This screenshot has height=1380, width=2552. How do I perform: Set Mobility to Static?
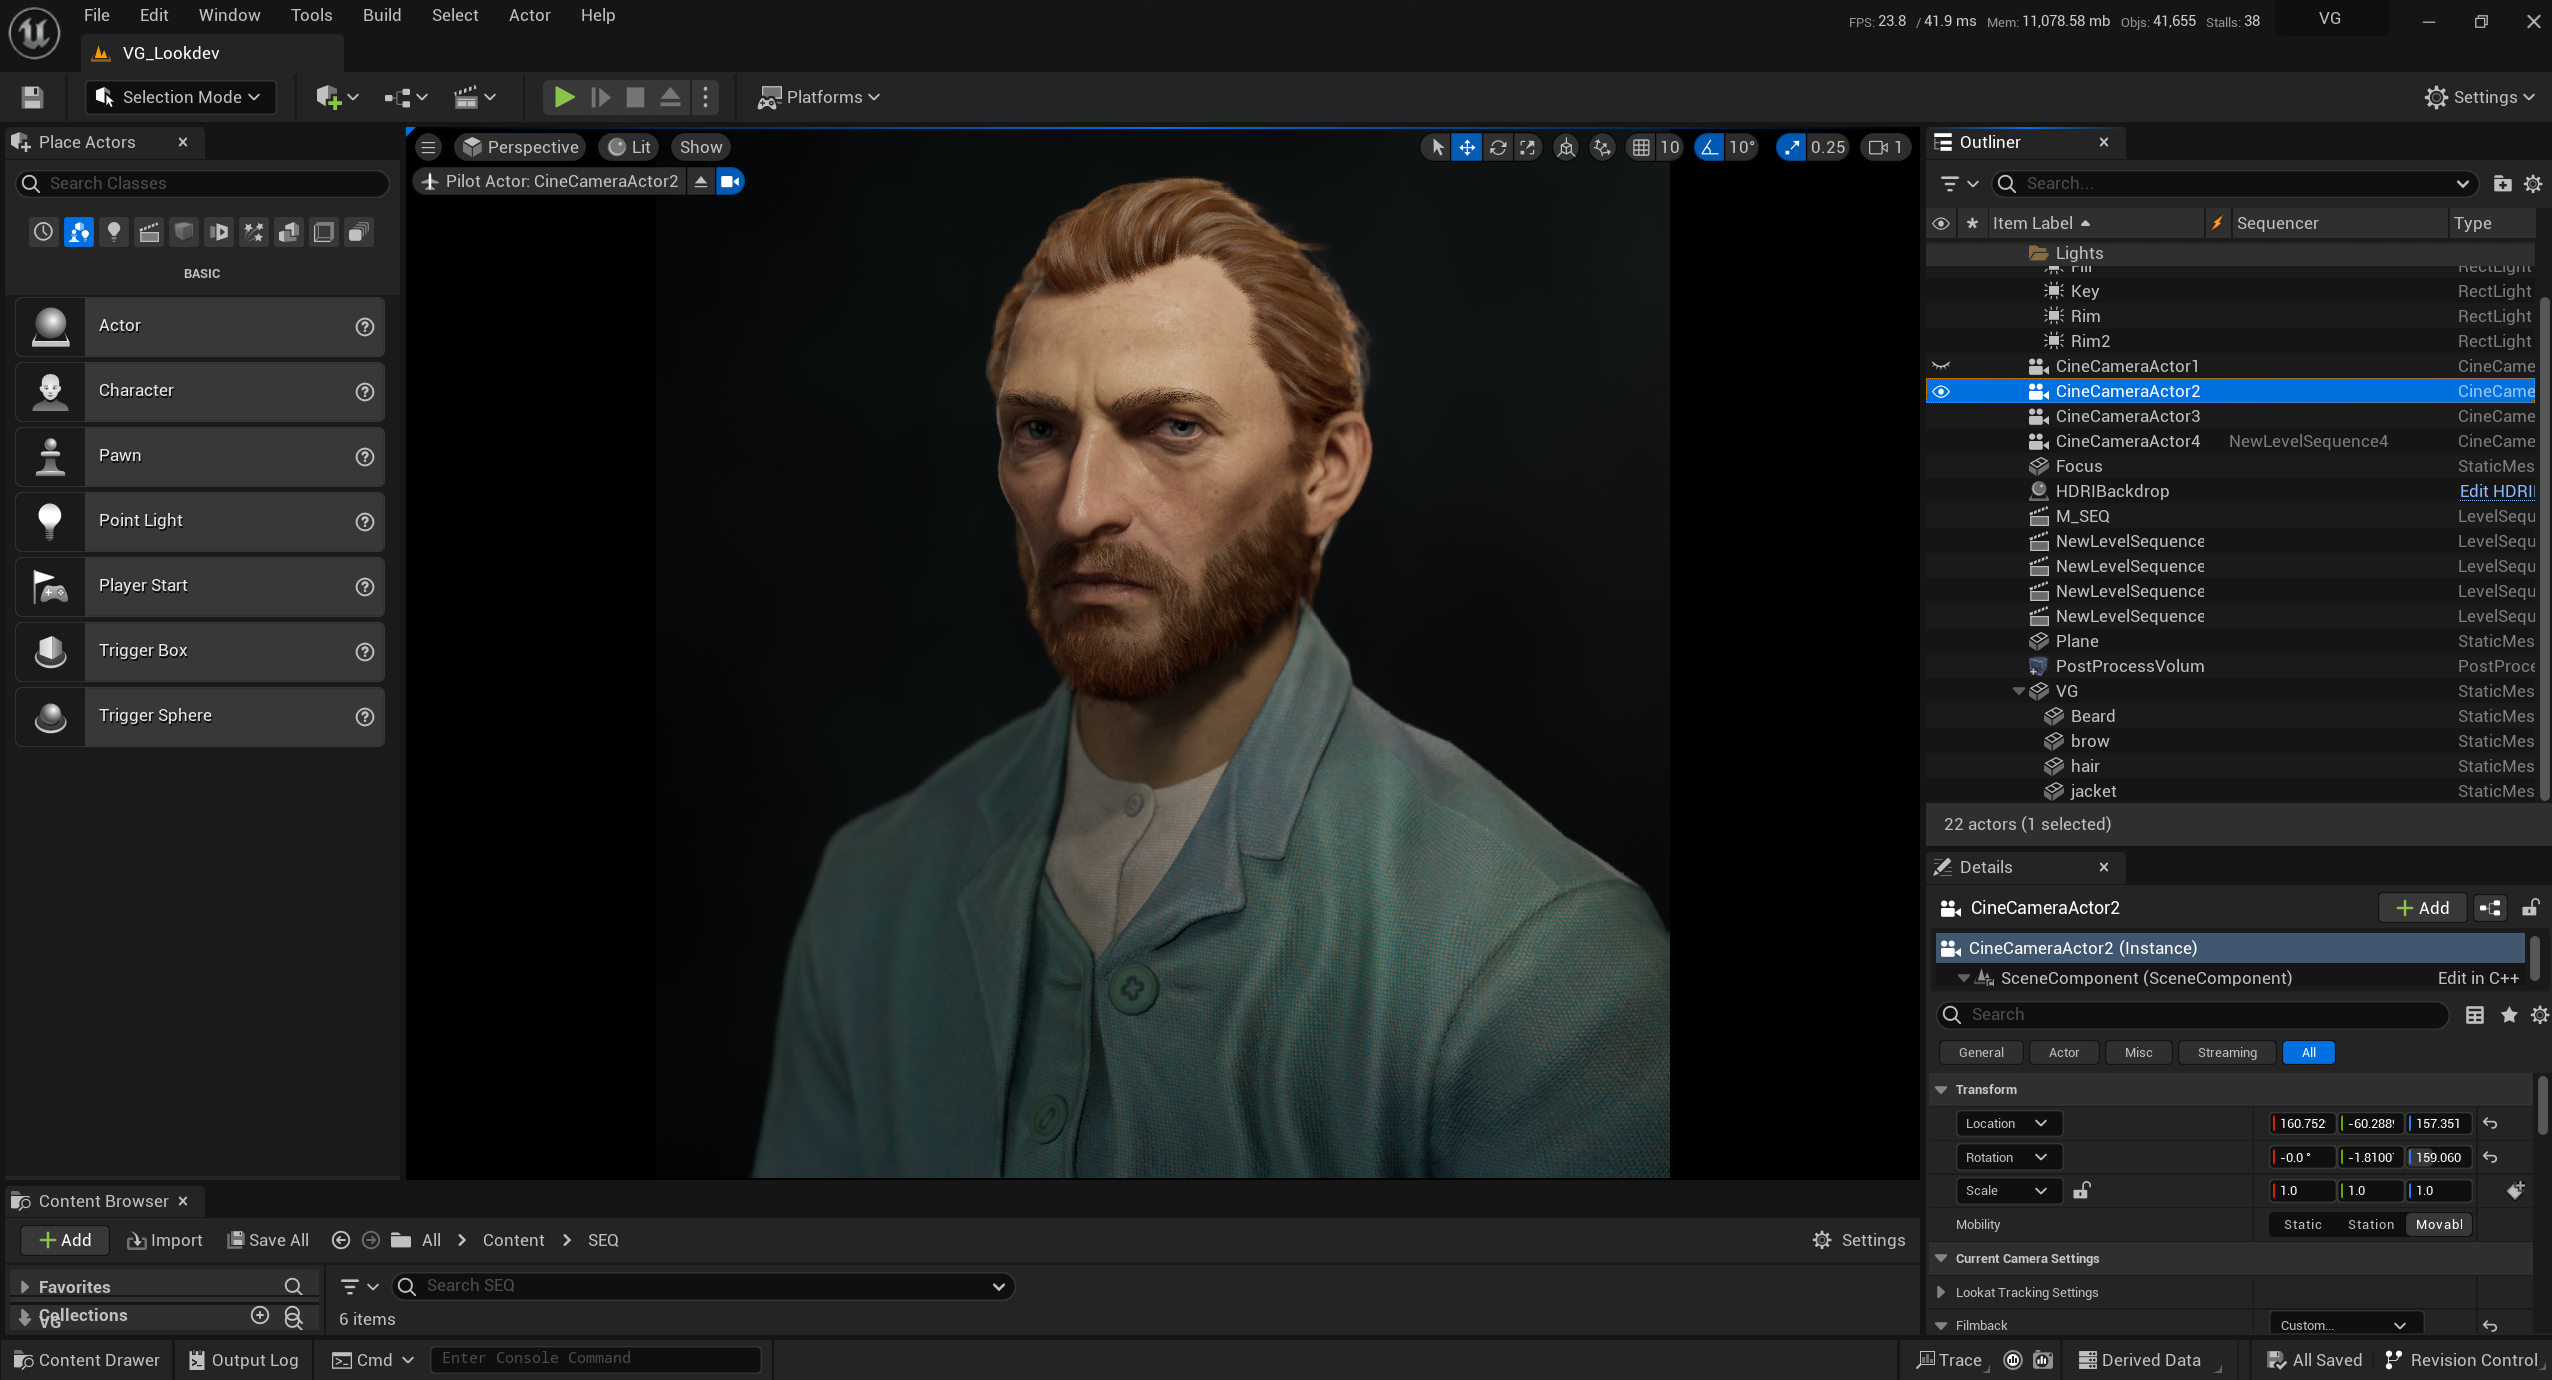pyautogui.click(x=2302, y=1224)
